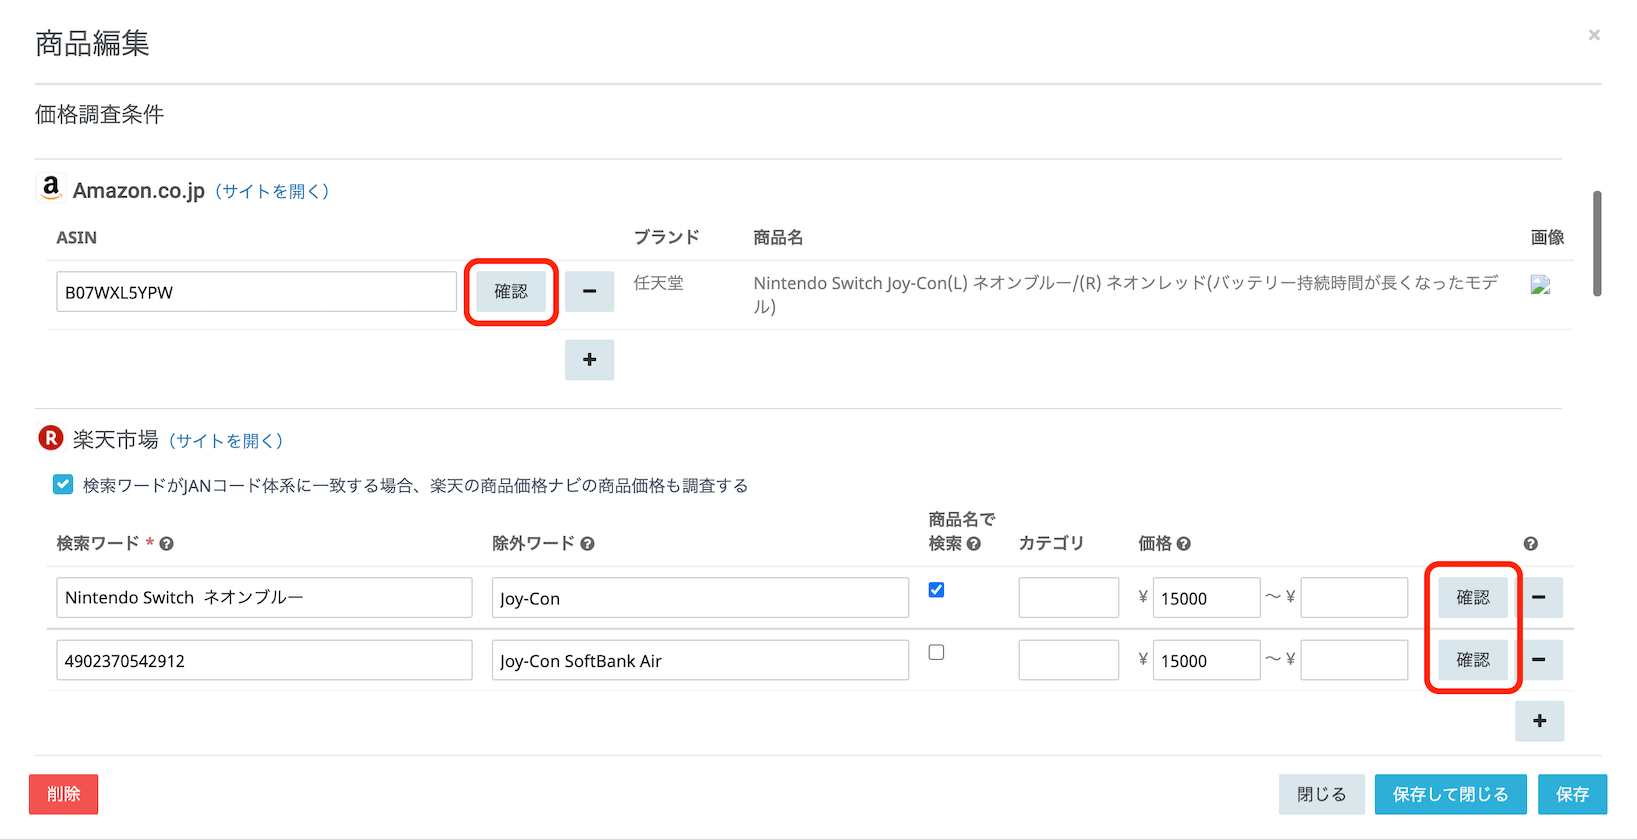Click the Amazon product image thumbnail
Screen dimensions: 1637x840
(1540, 285)
